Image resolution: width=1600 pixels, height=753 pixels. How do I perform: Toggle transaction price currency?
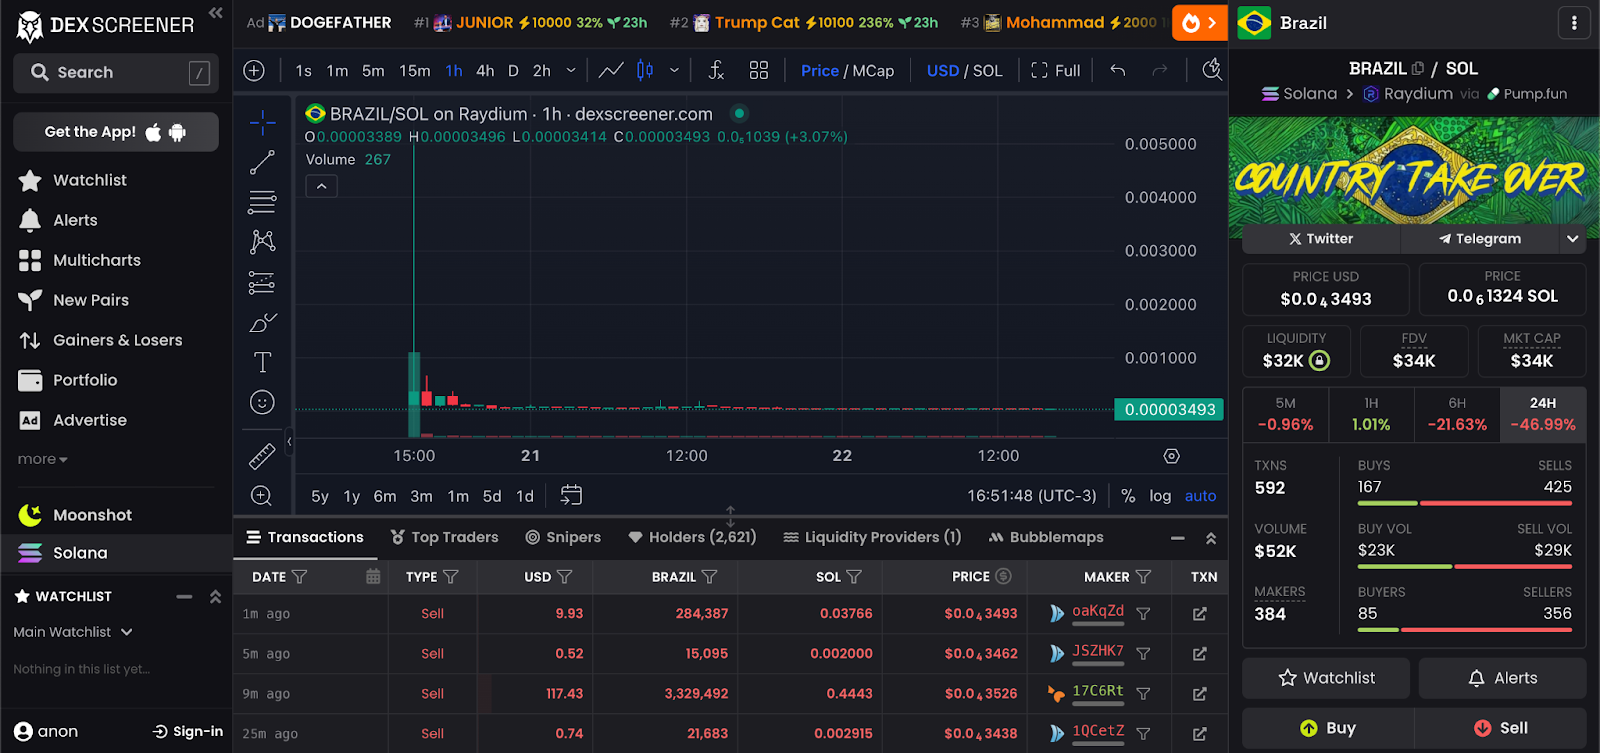[1004, 576]
